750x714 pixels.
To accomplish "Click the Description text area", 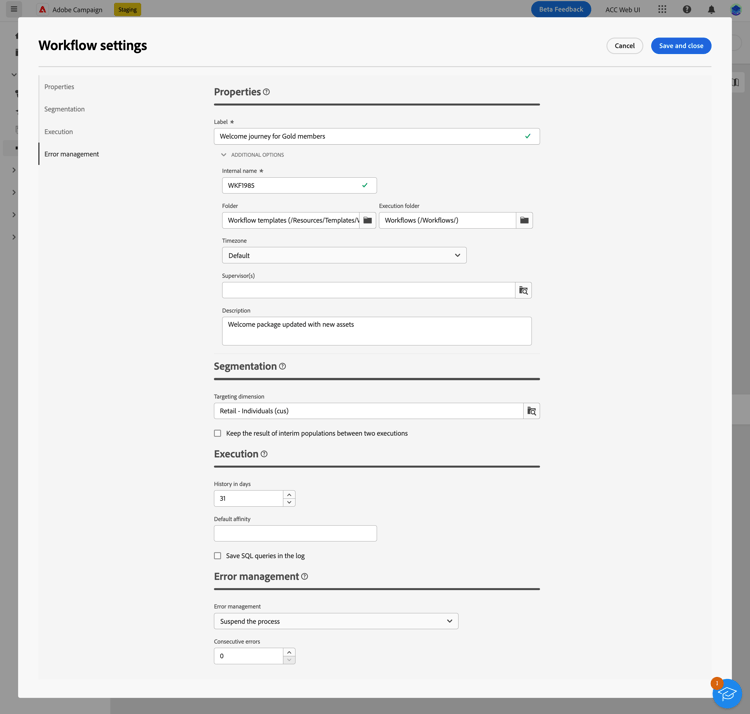I will (376, 331).
